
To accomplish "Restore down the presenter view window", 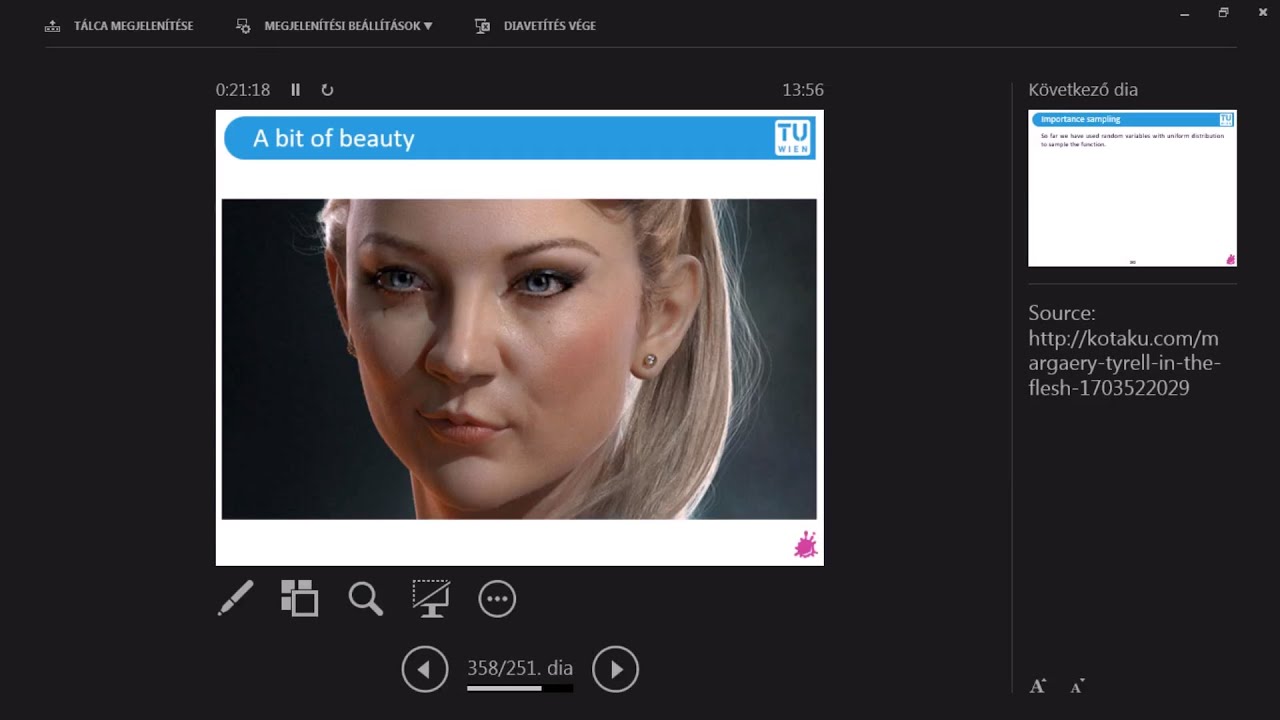I will click(x=1223, y=13).
